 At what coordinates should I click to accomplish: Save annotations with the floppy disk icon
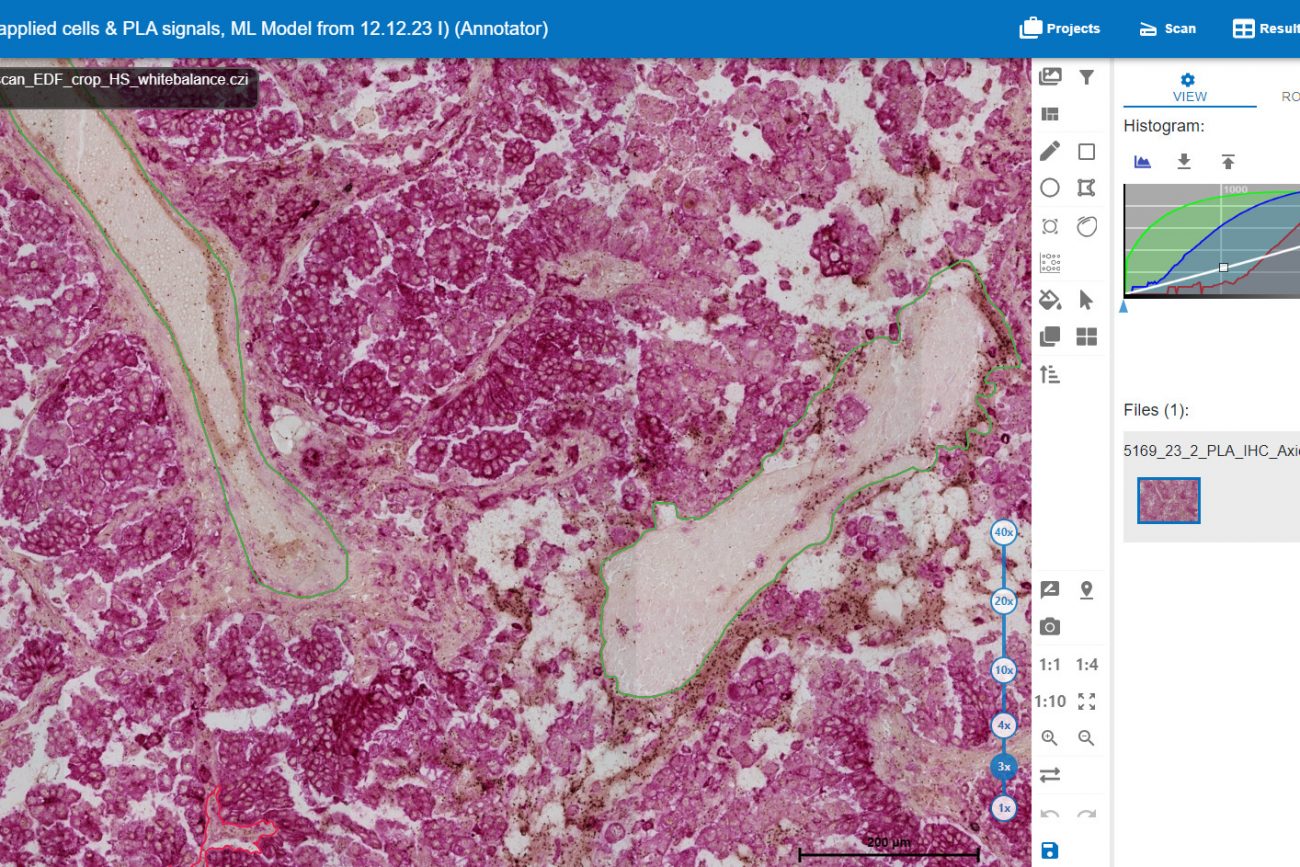[1049, 851]
